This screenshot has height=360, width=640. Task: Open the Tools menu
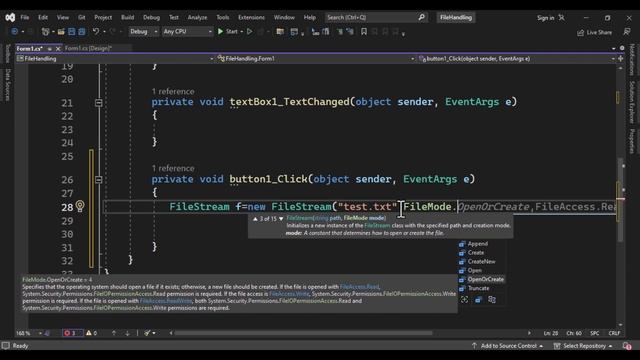[222, 18]
